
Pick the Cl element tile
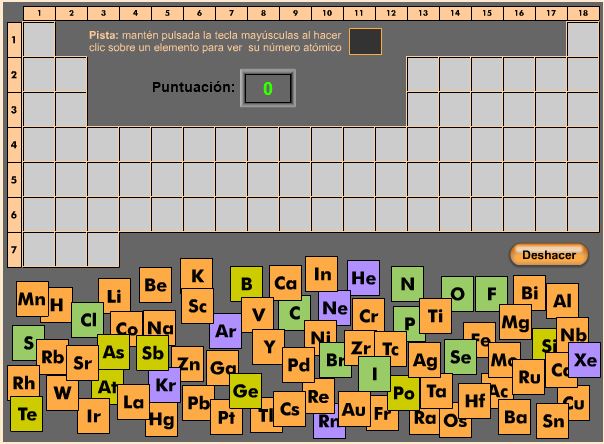click(x=87, y=320)
